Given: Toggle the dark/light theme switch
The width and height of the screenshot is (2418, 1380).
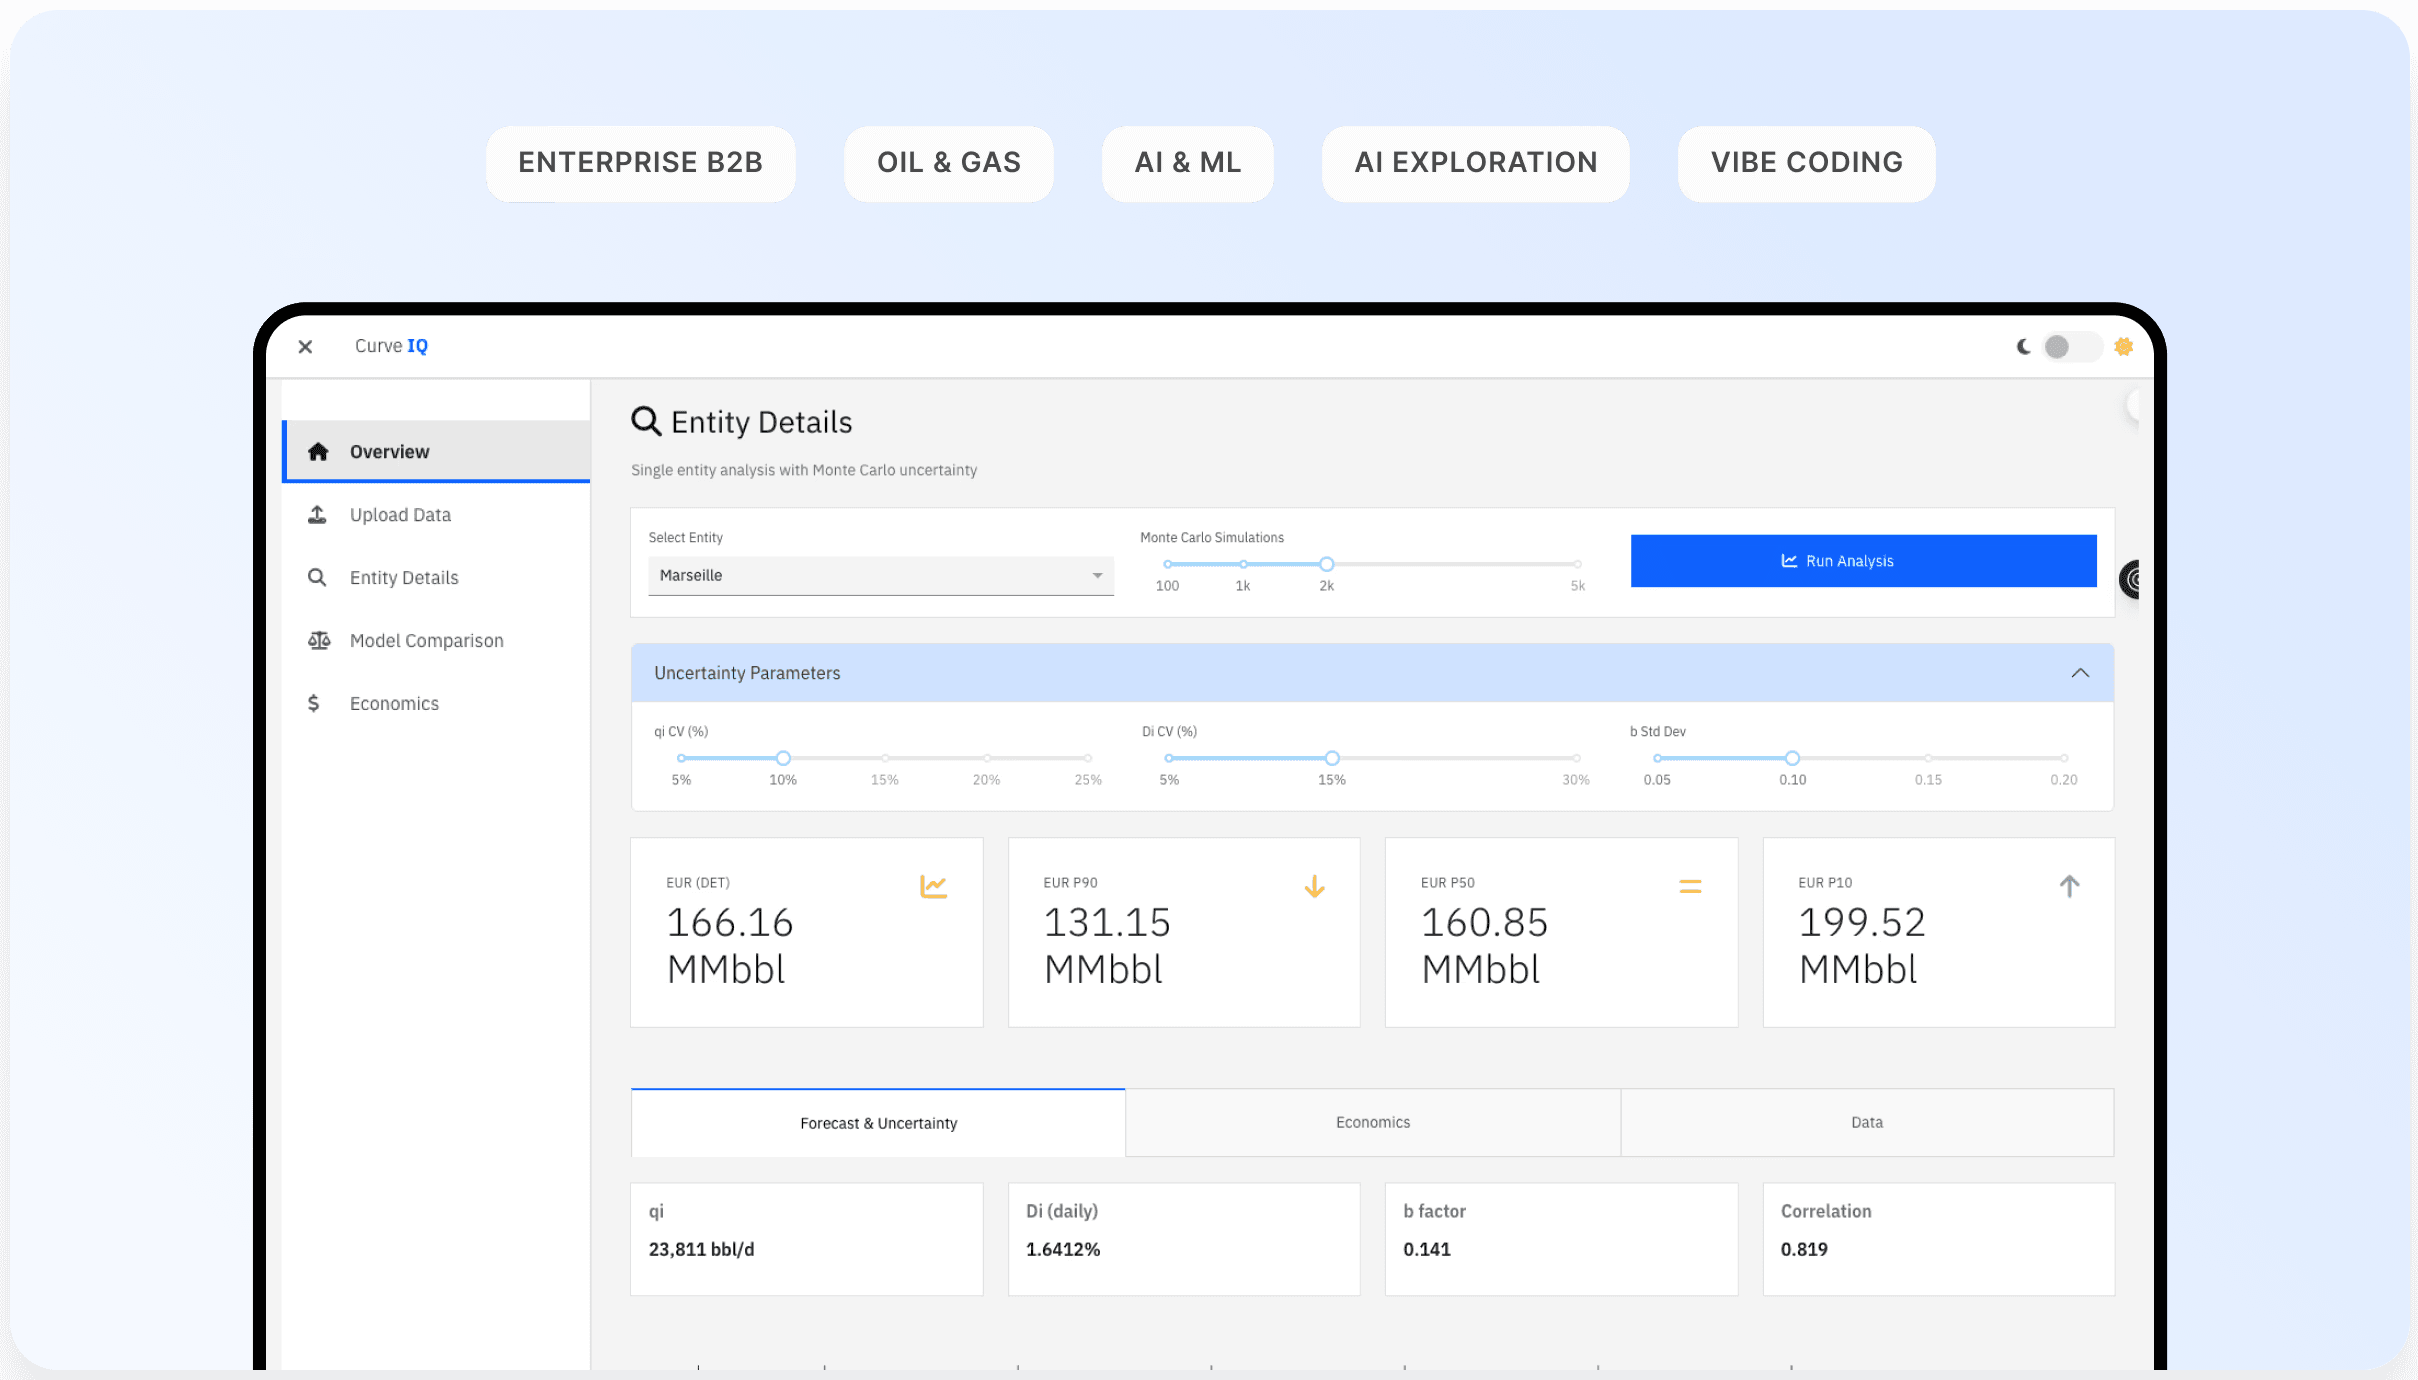Looking at the screenshot, I should (x=2070, y=346).
